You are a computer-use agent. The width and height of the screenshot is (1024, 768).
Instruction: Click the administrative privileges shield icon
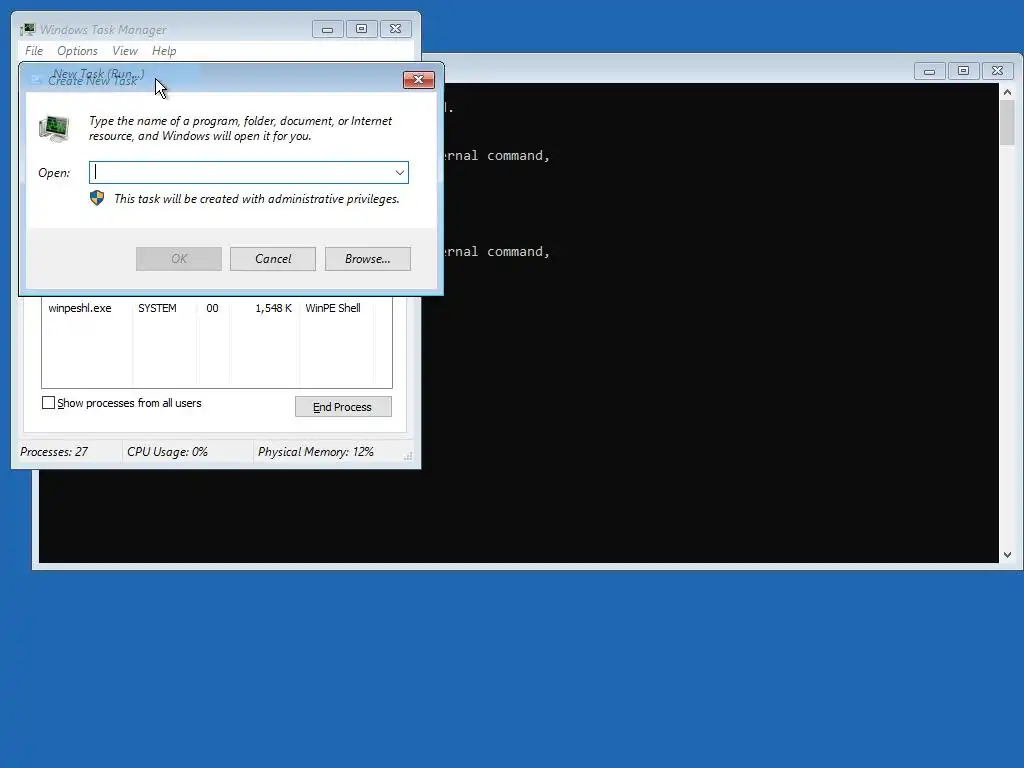pos(97,198)
